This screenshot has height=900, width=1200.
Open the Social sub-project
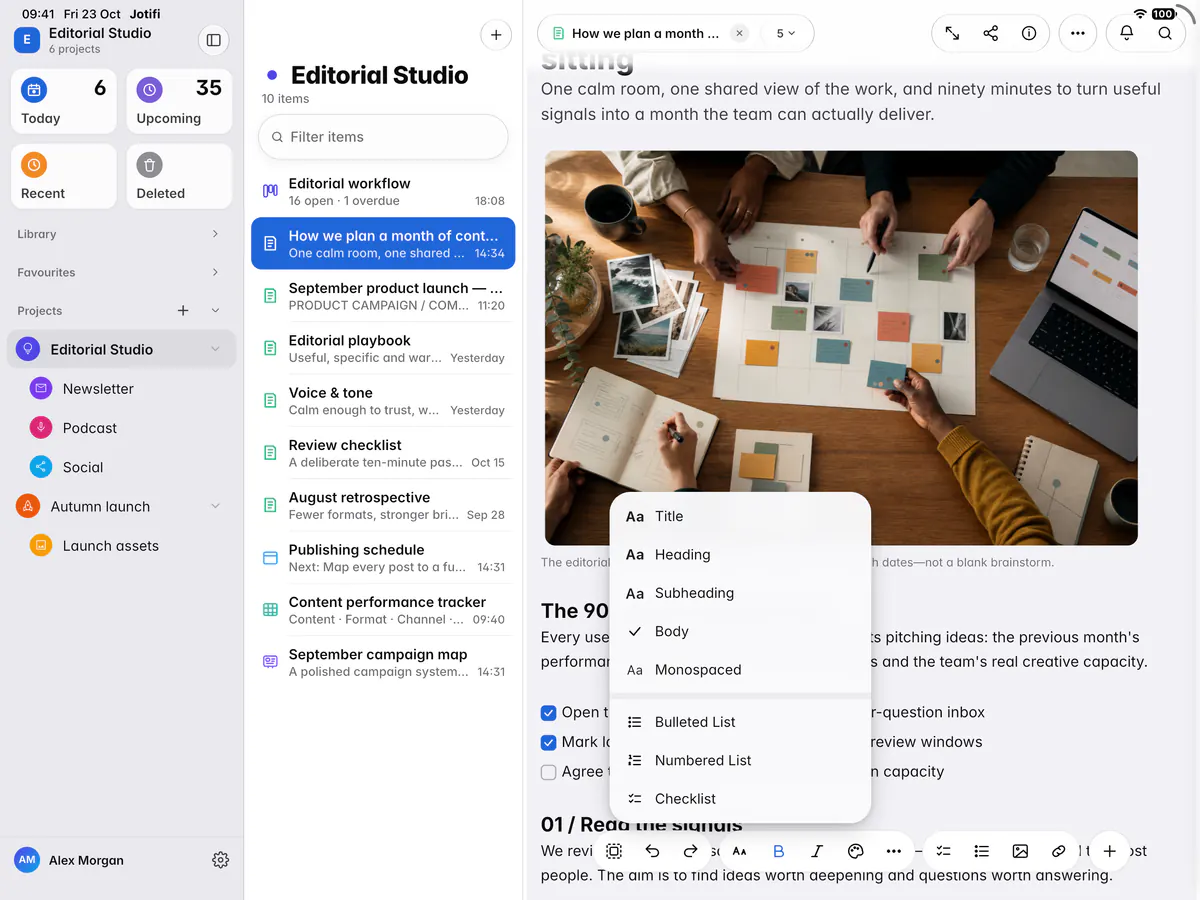(83, 467)
